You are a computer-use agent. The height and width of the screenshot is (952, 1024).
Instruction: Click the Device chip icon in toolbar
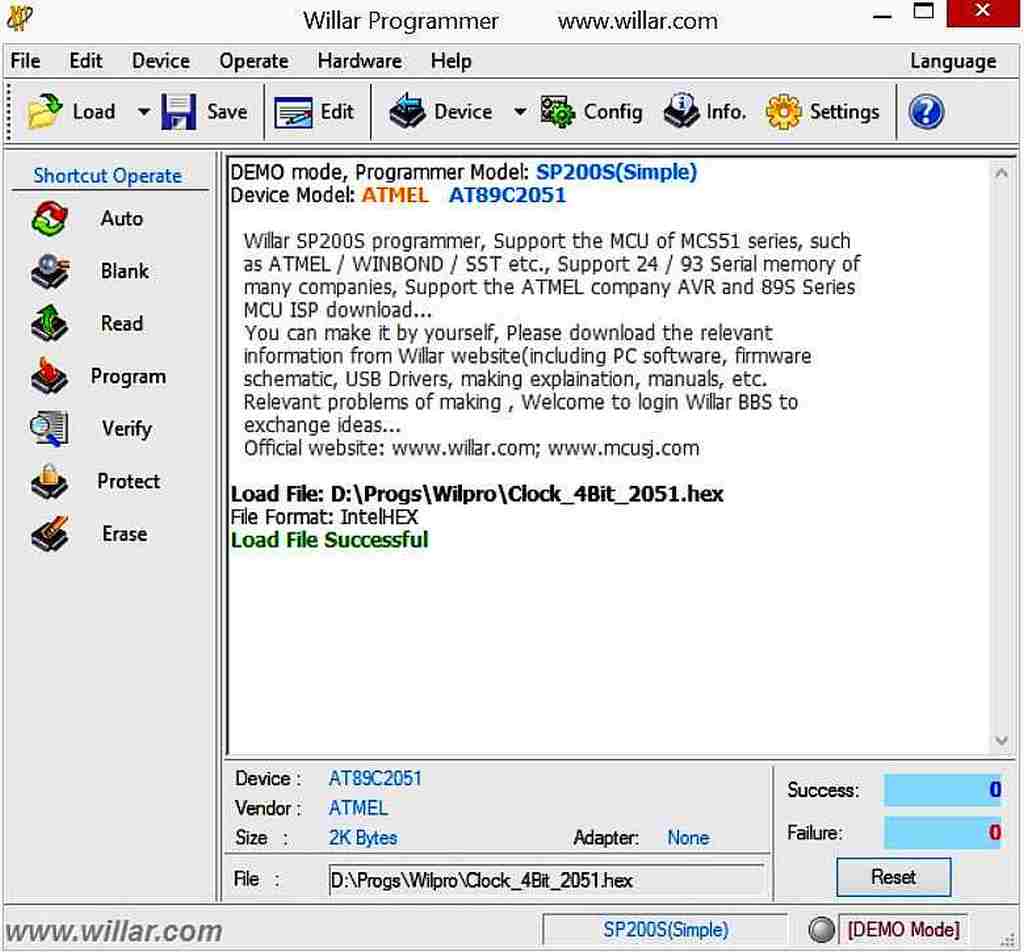(407, 111)
